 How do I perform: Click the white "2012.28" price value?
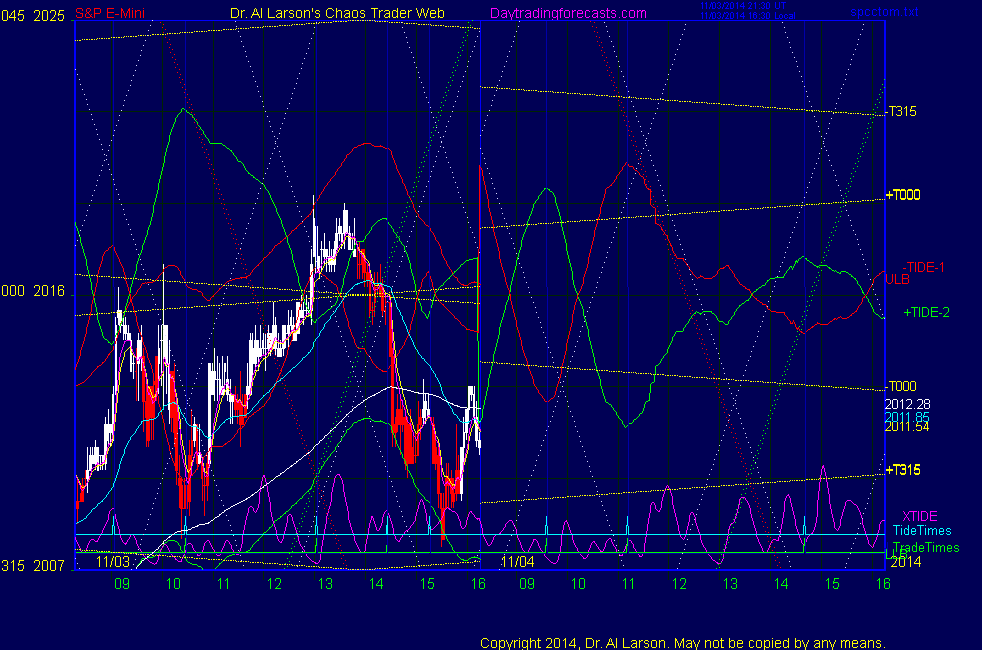click(x=907, y=405)
